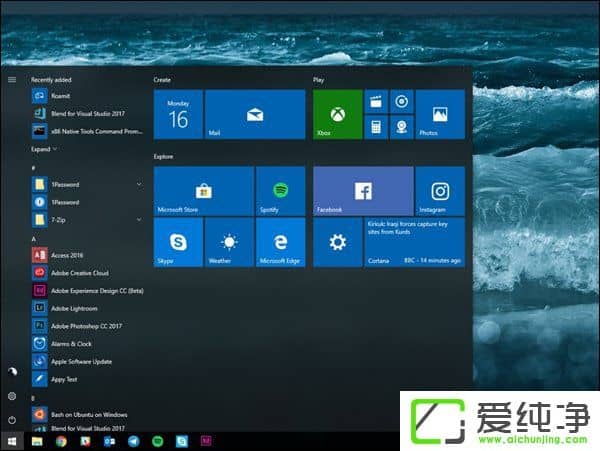Image resolution: width=600 pixels, height=451 pixels.
Task: Open Adobe Creative Cloud
Action: [x=87, y=273]
